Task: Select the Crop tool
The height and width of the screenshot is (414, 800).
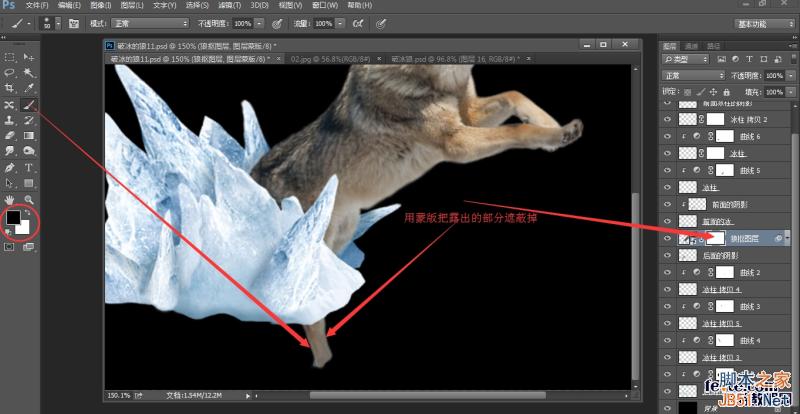Action: [10, 89]
